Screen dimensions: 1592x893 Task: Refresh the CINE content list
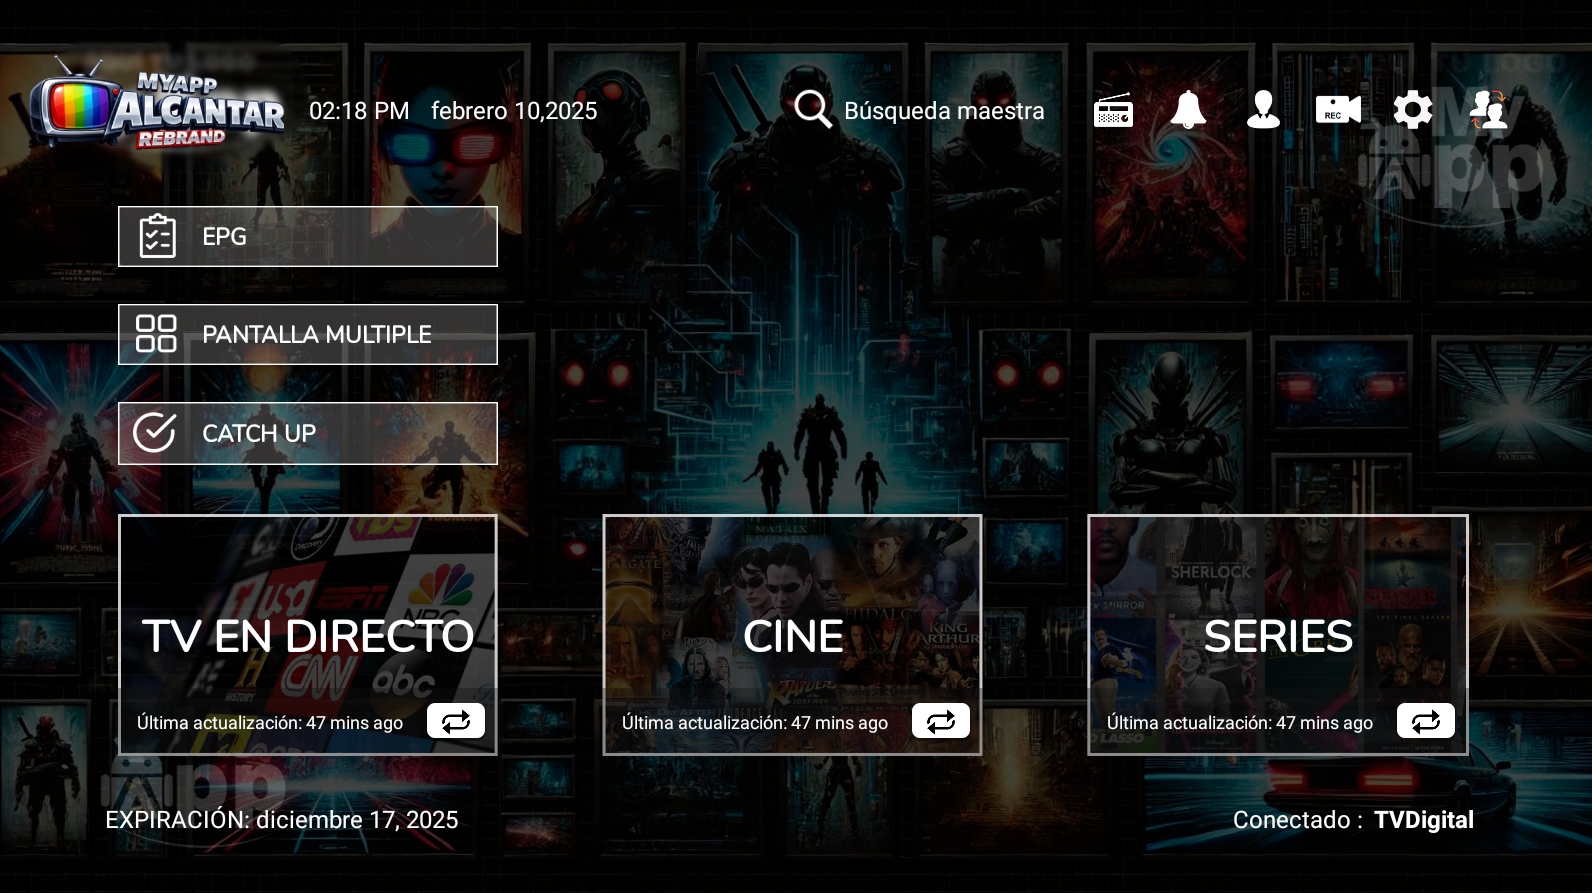(x=940, y=721)
